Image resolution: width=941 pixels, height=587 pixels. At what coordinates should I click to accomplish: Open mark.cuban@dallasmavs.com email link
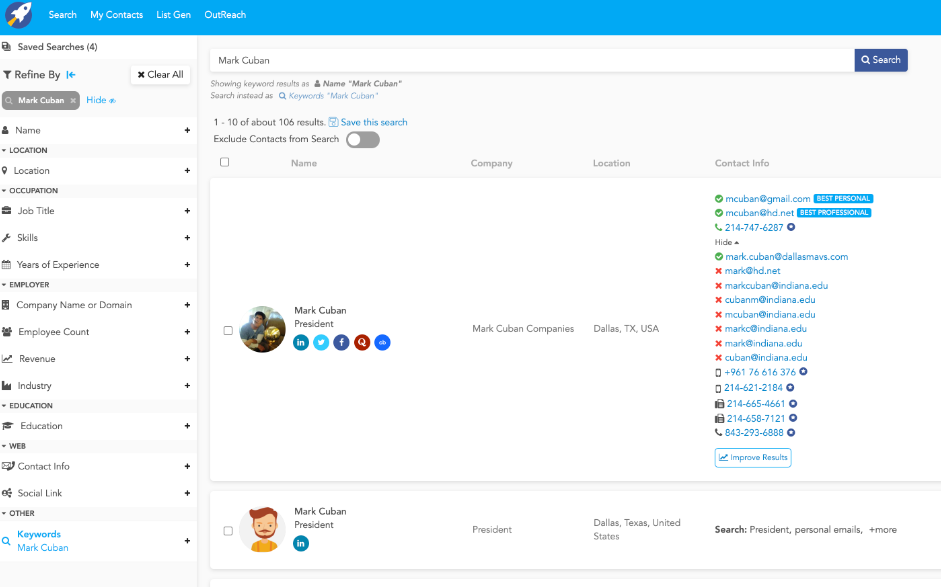(786, 256)
